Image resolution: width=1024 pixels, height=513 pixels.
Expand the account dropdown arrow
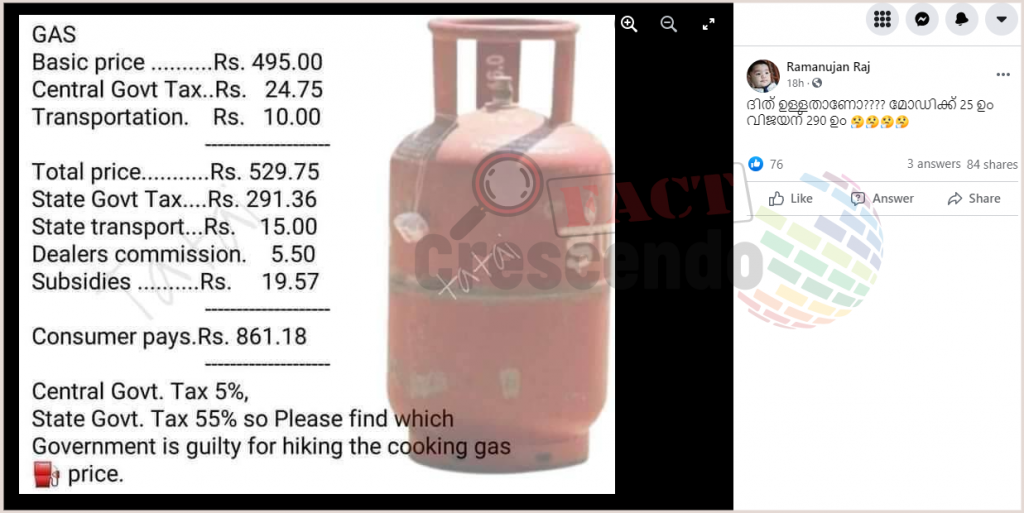(1001, 20)
